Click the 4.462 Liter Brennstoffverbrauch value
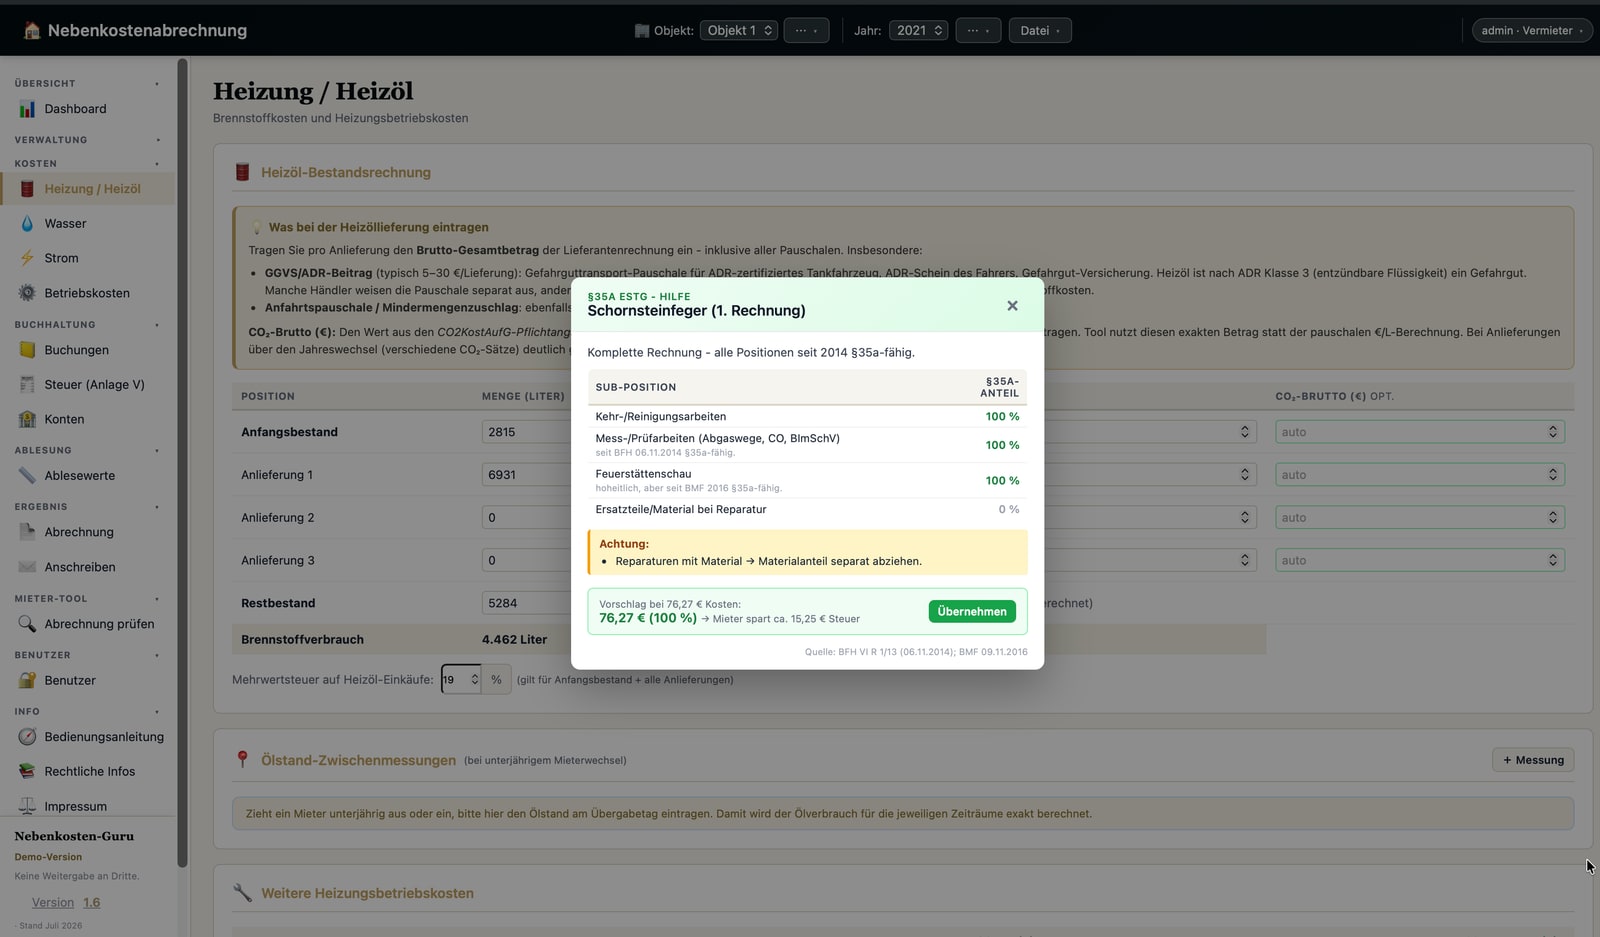The height and width of the screenshot is (937, 1600). click(x=514, y=640)
